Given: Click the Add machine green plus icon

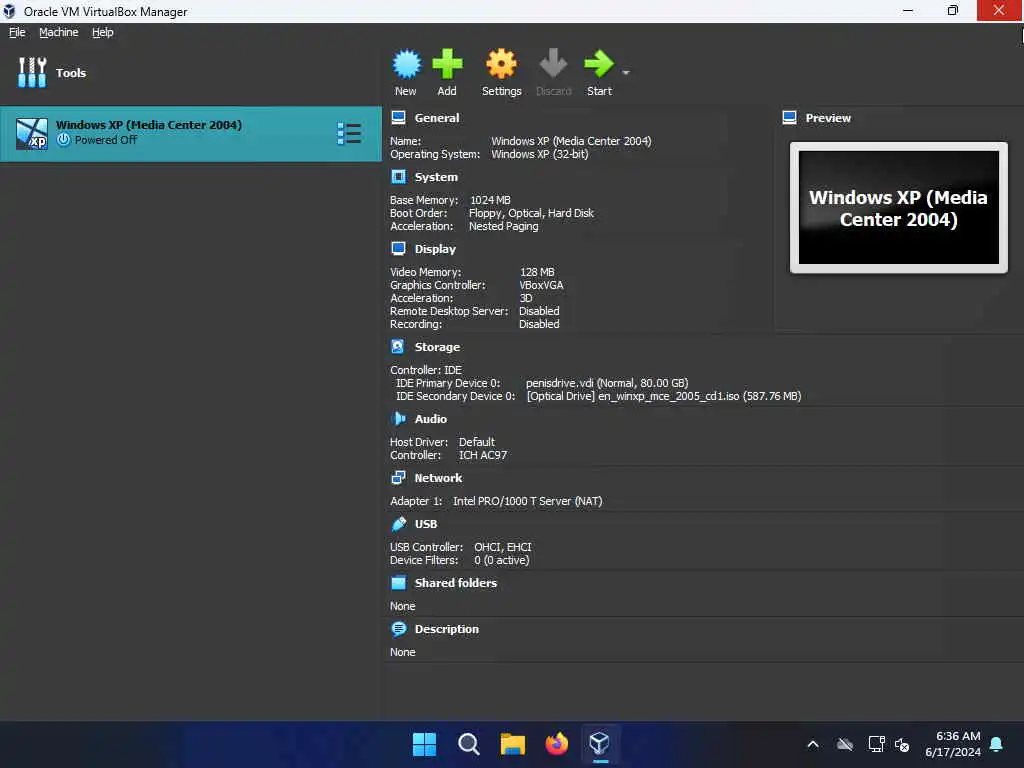Looking at the screenshot, I should (x=447, y=64).
